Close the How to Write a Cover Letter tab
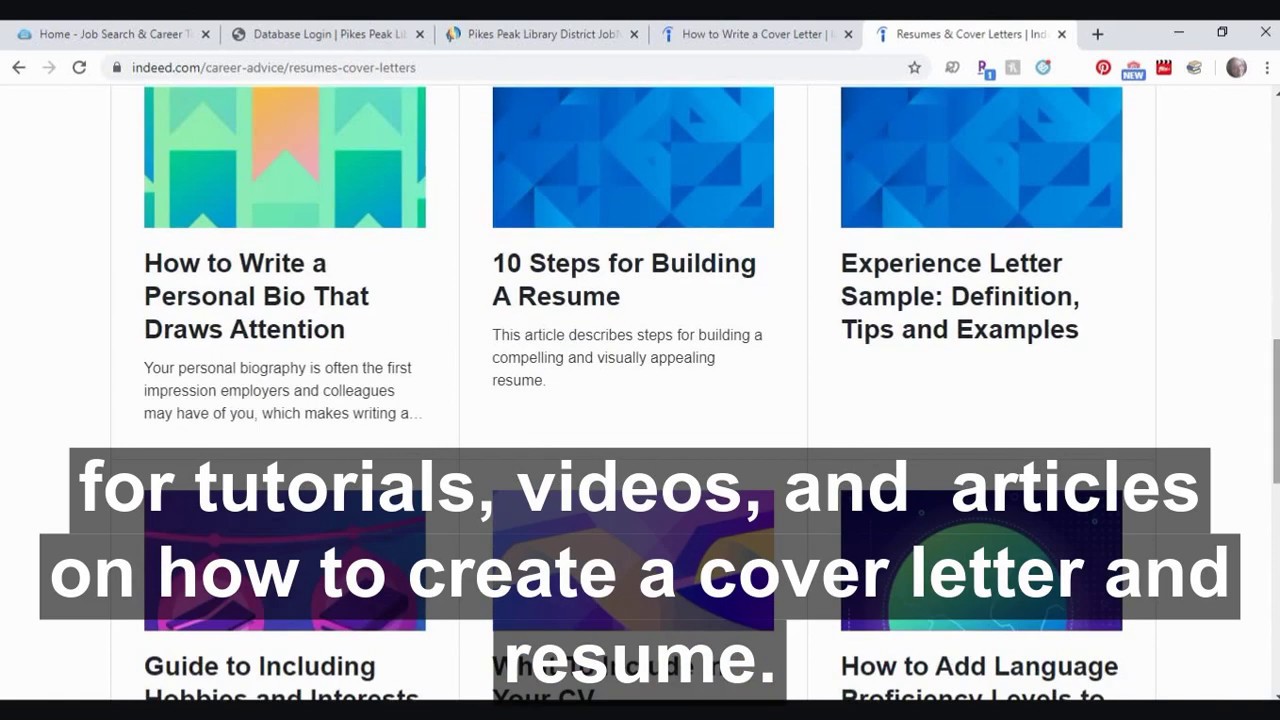This screenshot has height=720, width=1280. [x=848, y=34]
